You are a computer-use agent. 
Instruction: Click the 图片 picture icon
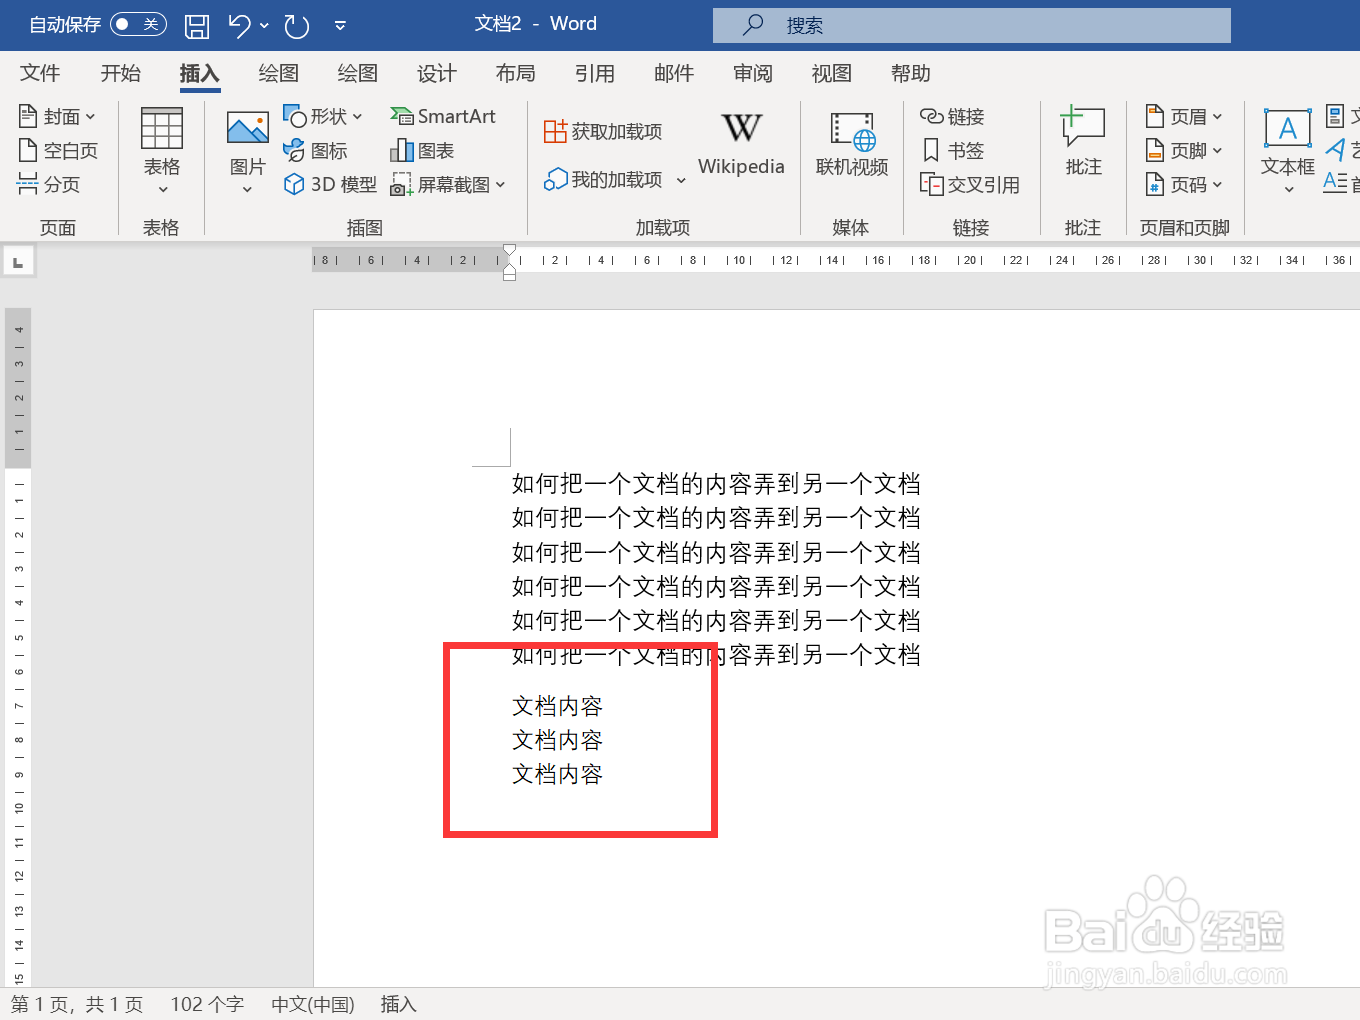(247, 129)
